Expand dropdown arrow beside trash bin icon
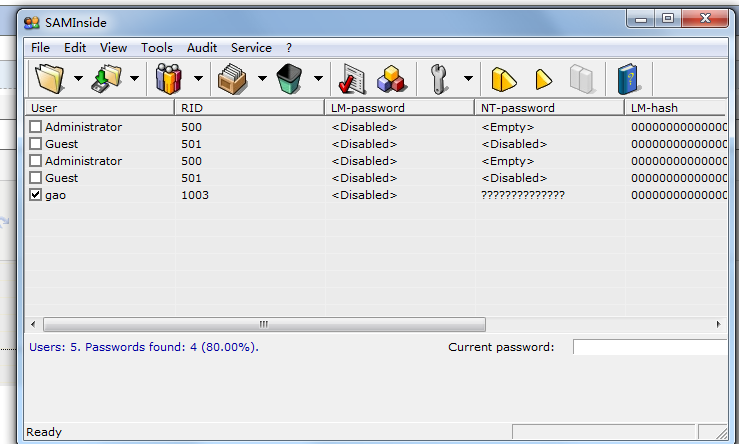The height and width of the screenshot is (444, 739). tap(319, 78)
